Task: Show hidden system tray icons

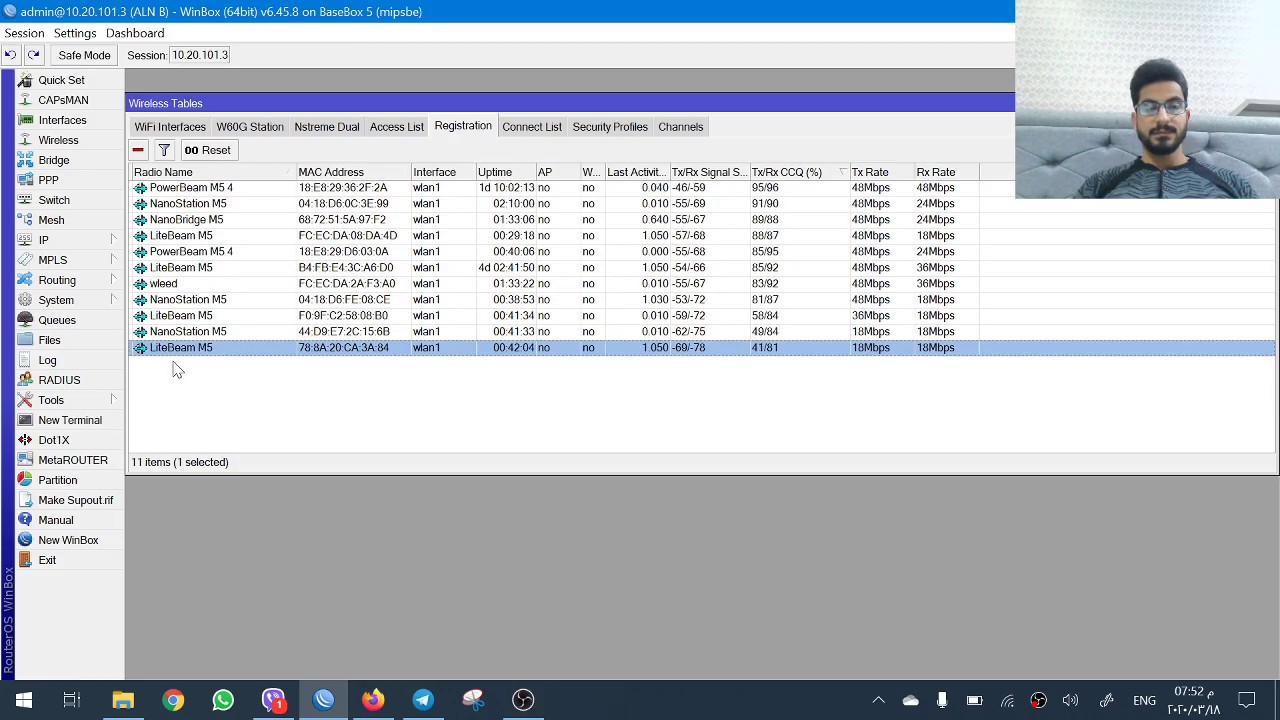Action: 878,700
